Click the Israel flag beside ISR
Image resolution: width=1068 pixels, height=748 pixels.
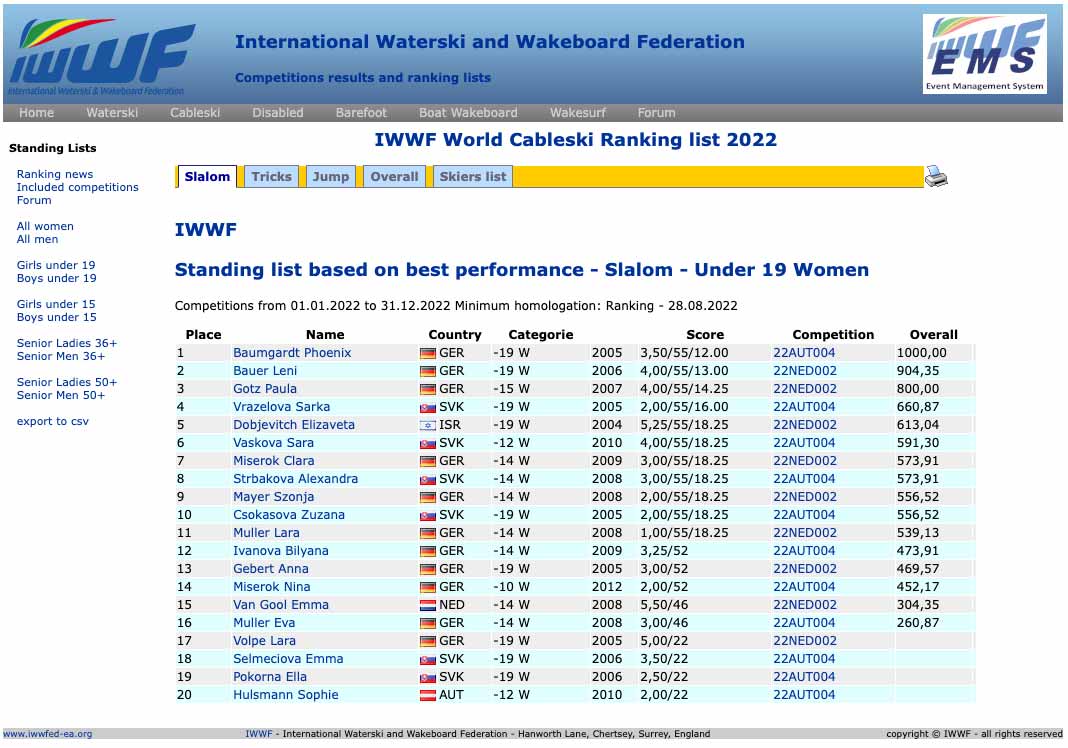428,425
